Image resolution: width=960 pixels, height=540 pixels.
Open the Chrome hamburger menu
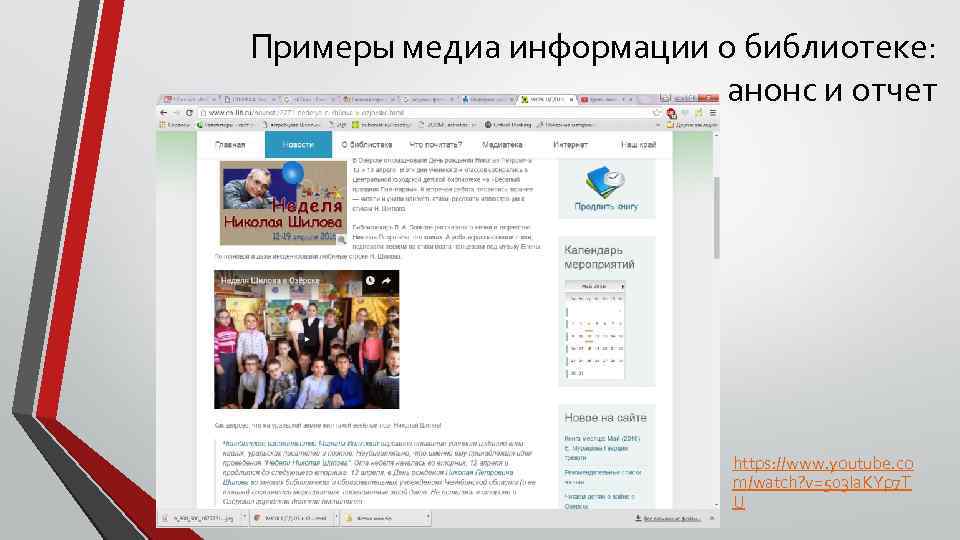tap(713, 113)
